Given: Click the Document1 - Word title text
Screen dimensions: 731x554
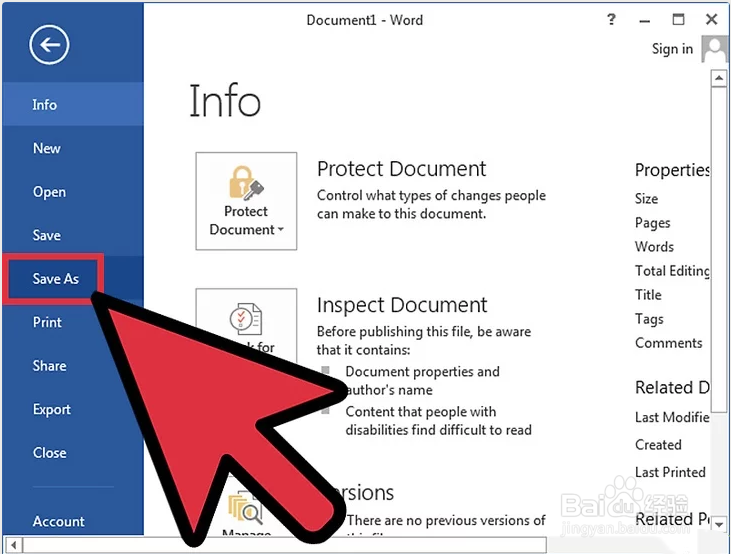Looking at the screenshot, I should (365, 20).
